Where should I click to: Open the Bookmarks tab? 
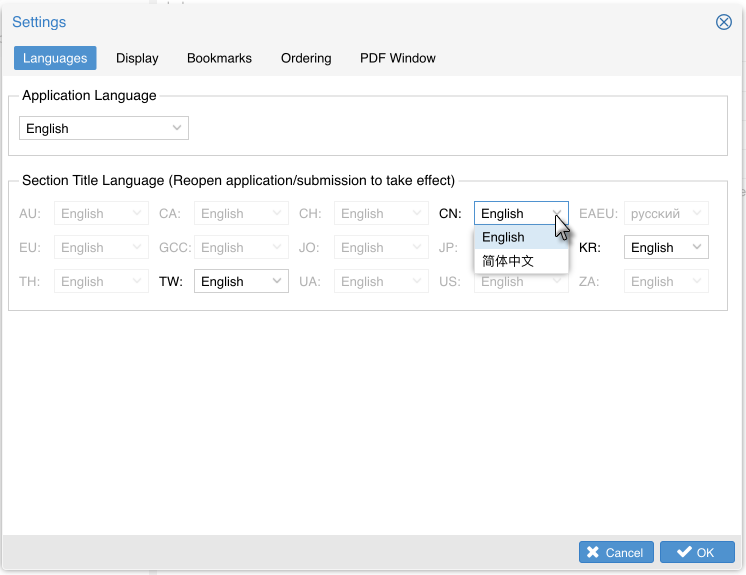click(219, 58)
